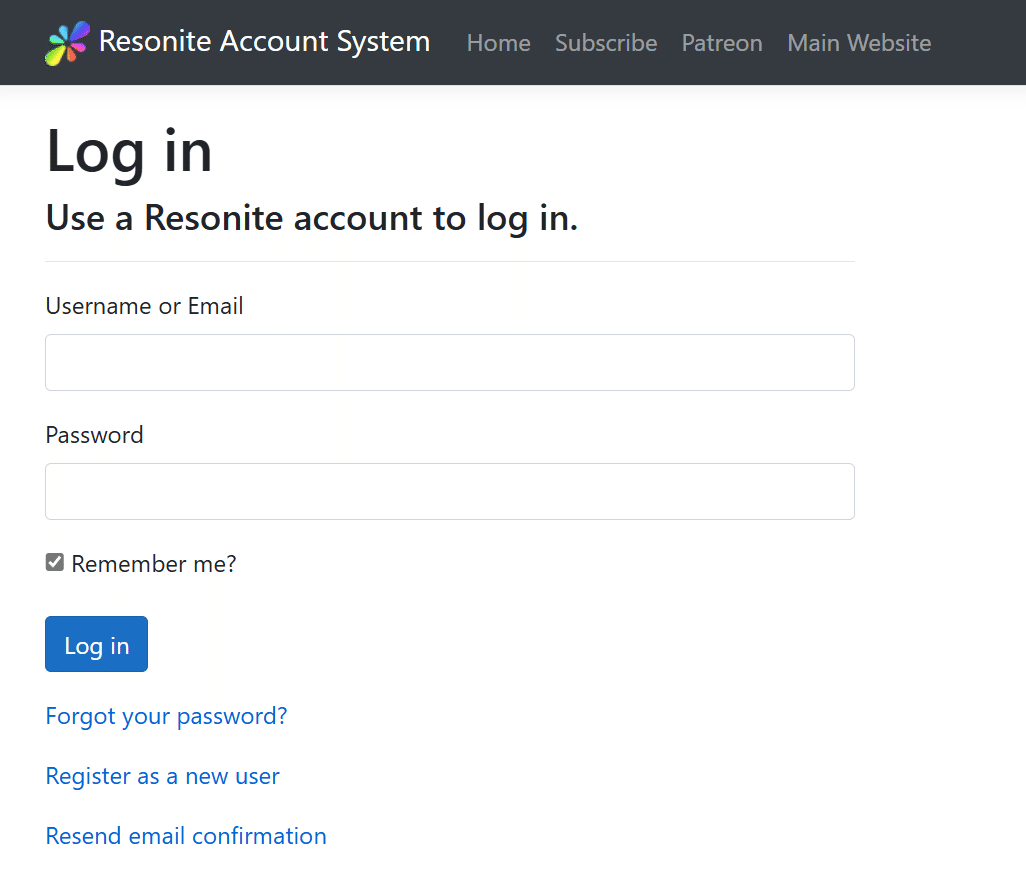
Task: Focus the Password input field
Action: pos(450,492)
